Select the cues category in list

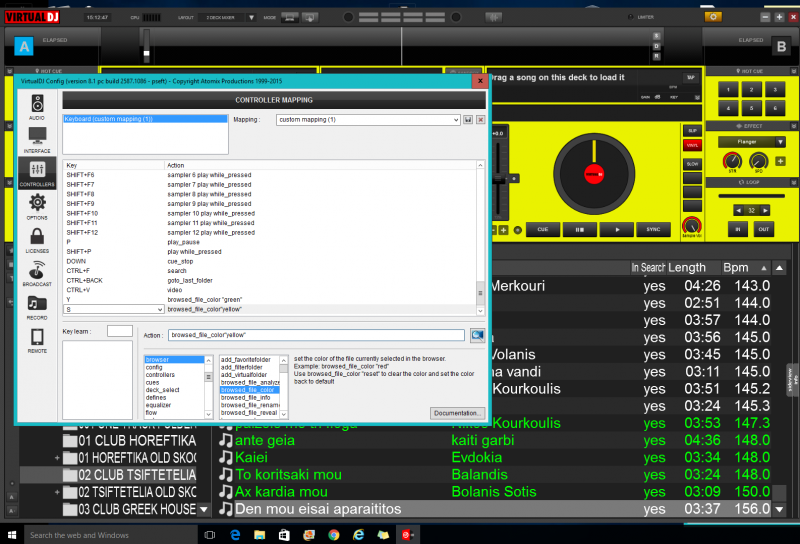pos(152,382)
